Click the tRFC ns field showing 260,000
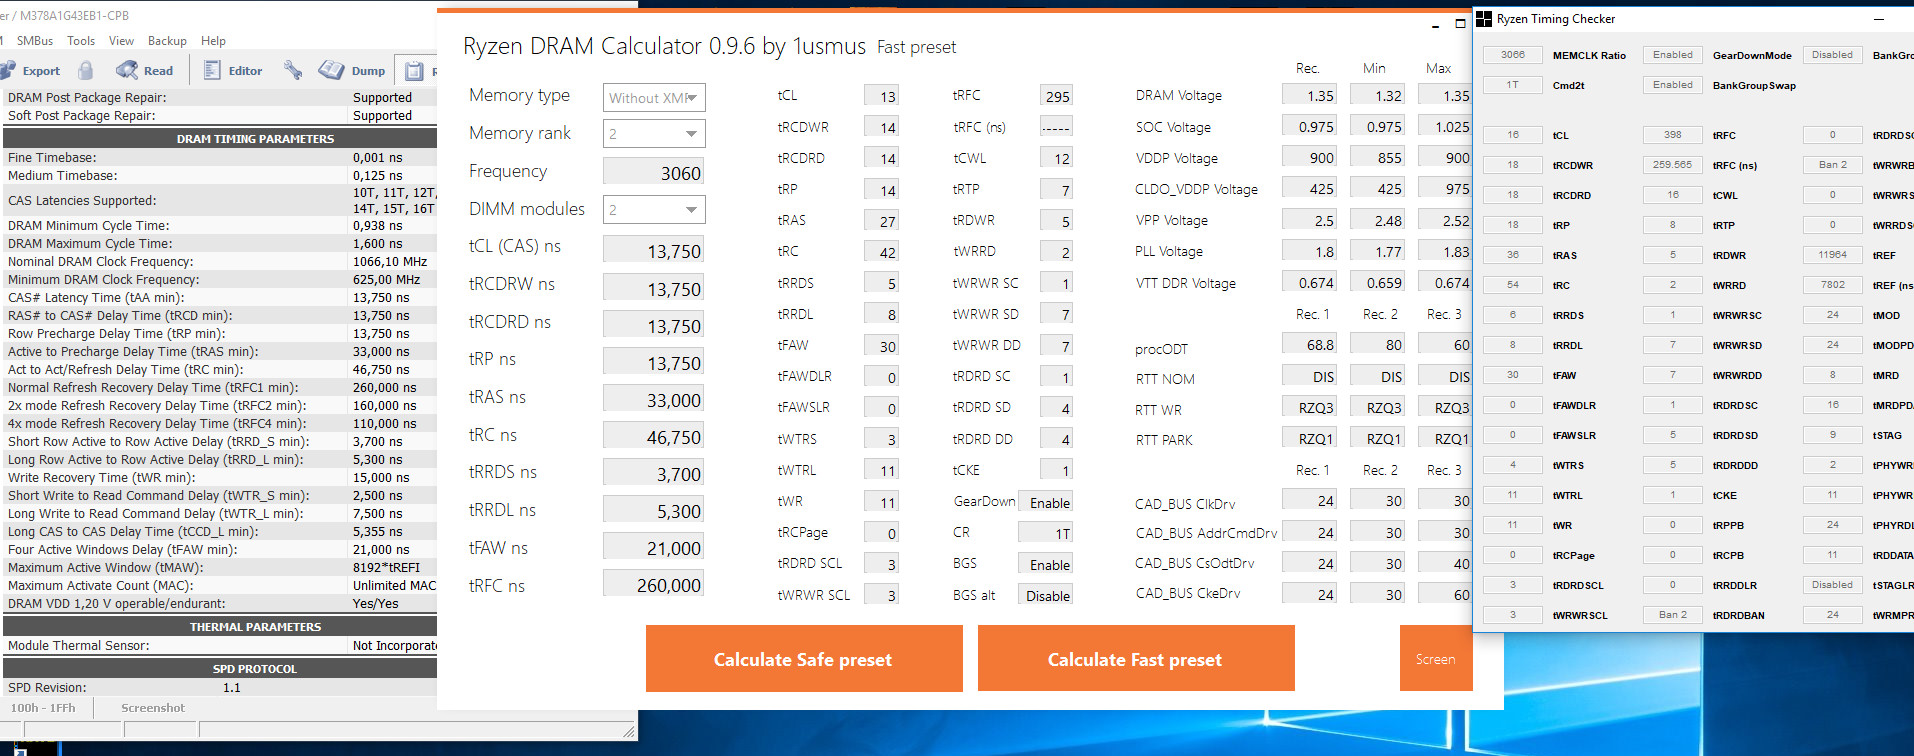 pyautogui.click(x=654, y=584)
